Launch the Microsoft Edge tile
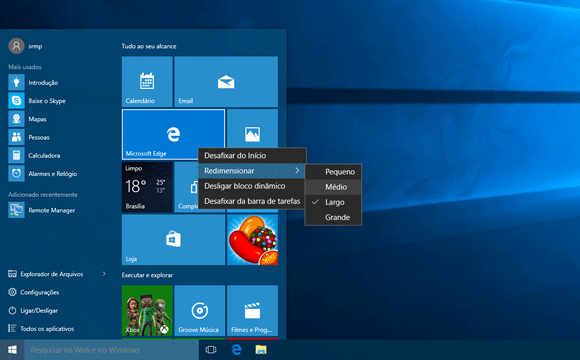Image resolution: width=580 pixels, height=360 pixels. coord(173,135)
